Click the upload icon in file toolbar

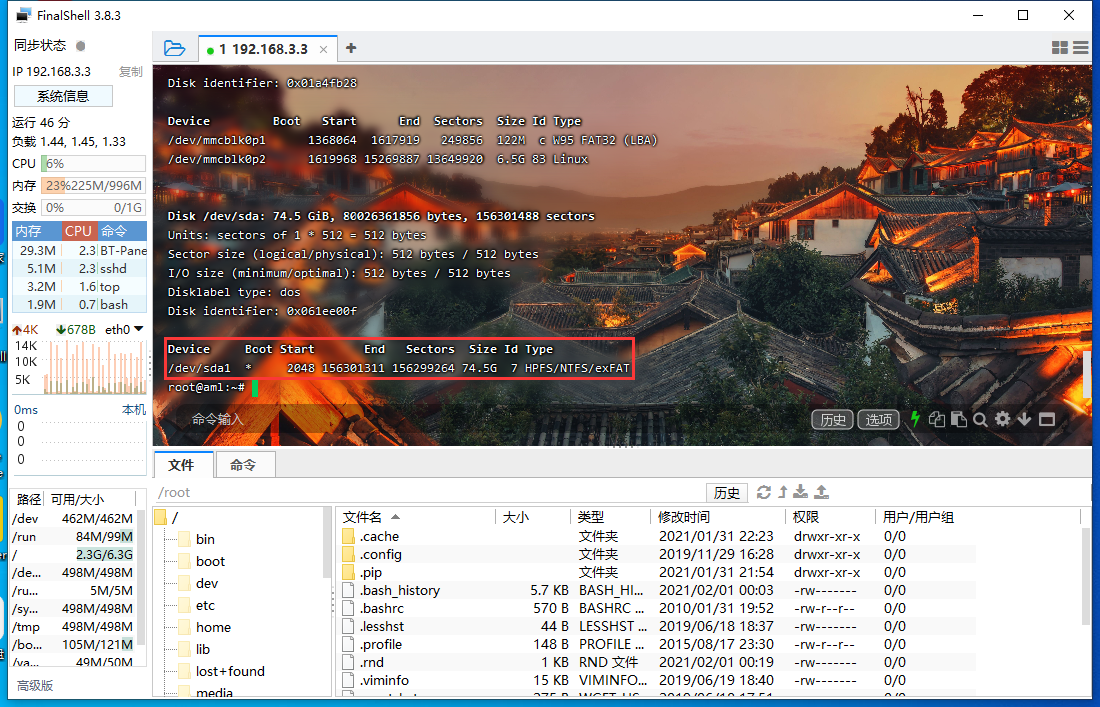(x=821, y=492)
